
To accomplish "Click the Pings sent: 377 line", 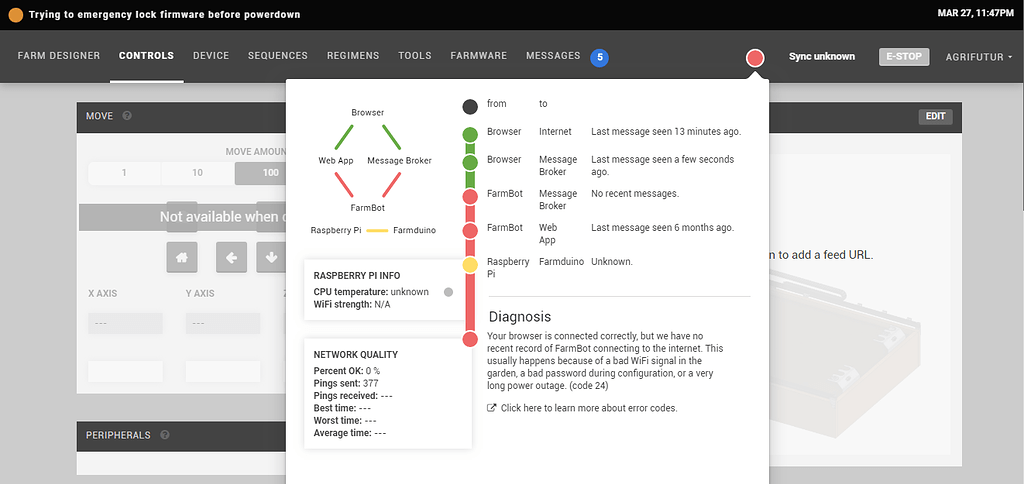I will [346, 383].
